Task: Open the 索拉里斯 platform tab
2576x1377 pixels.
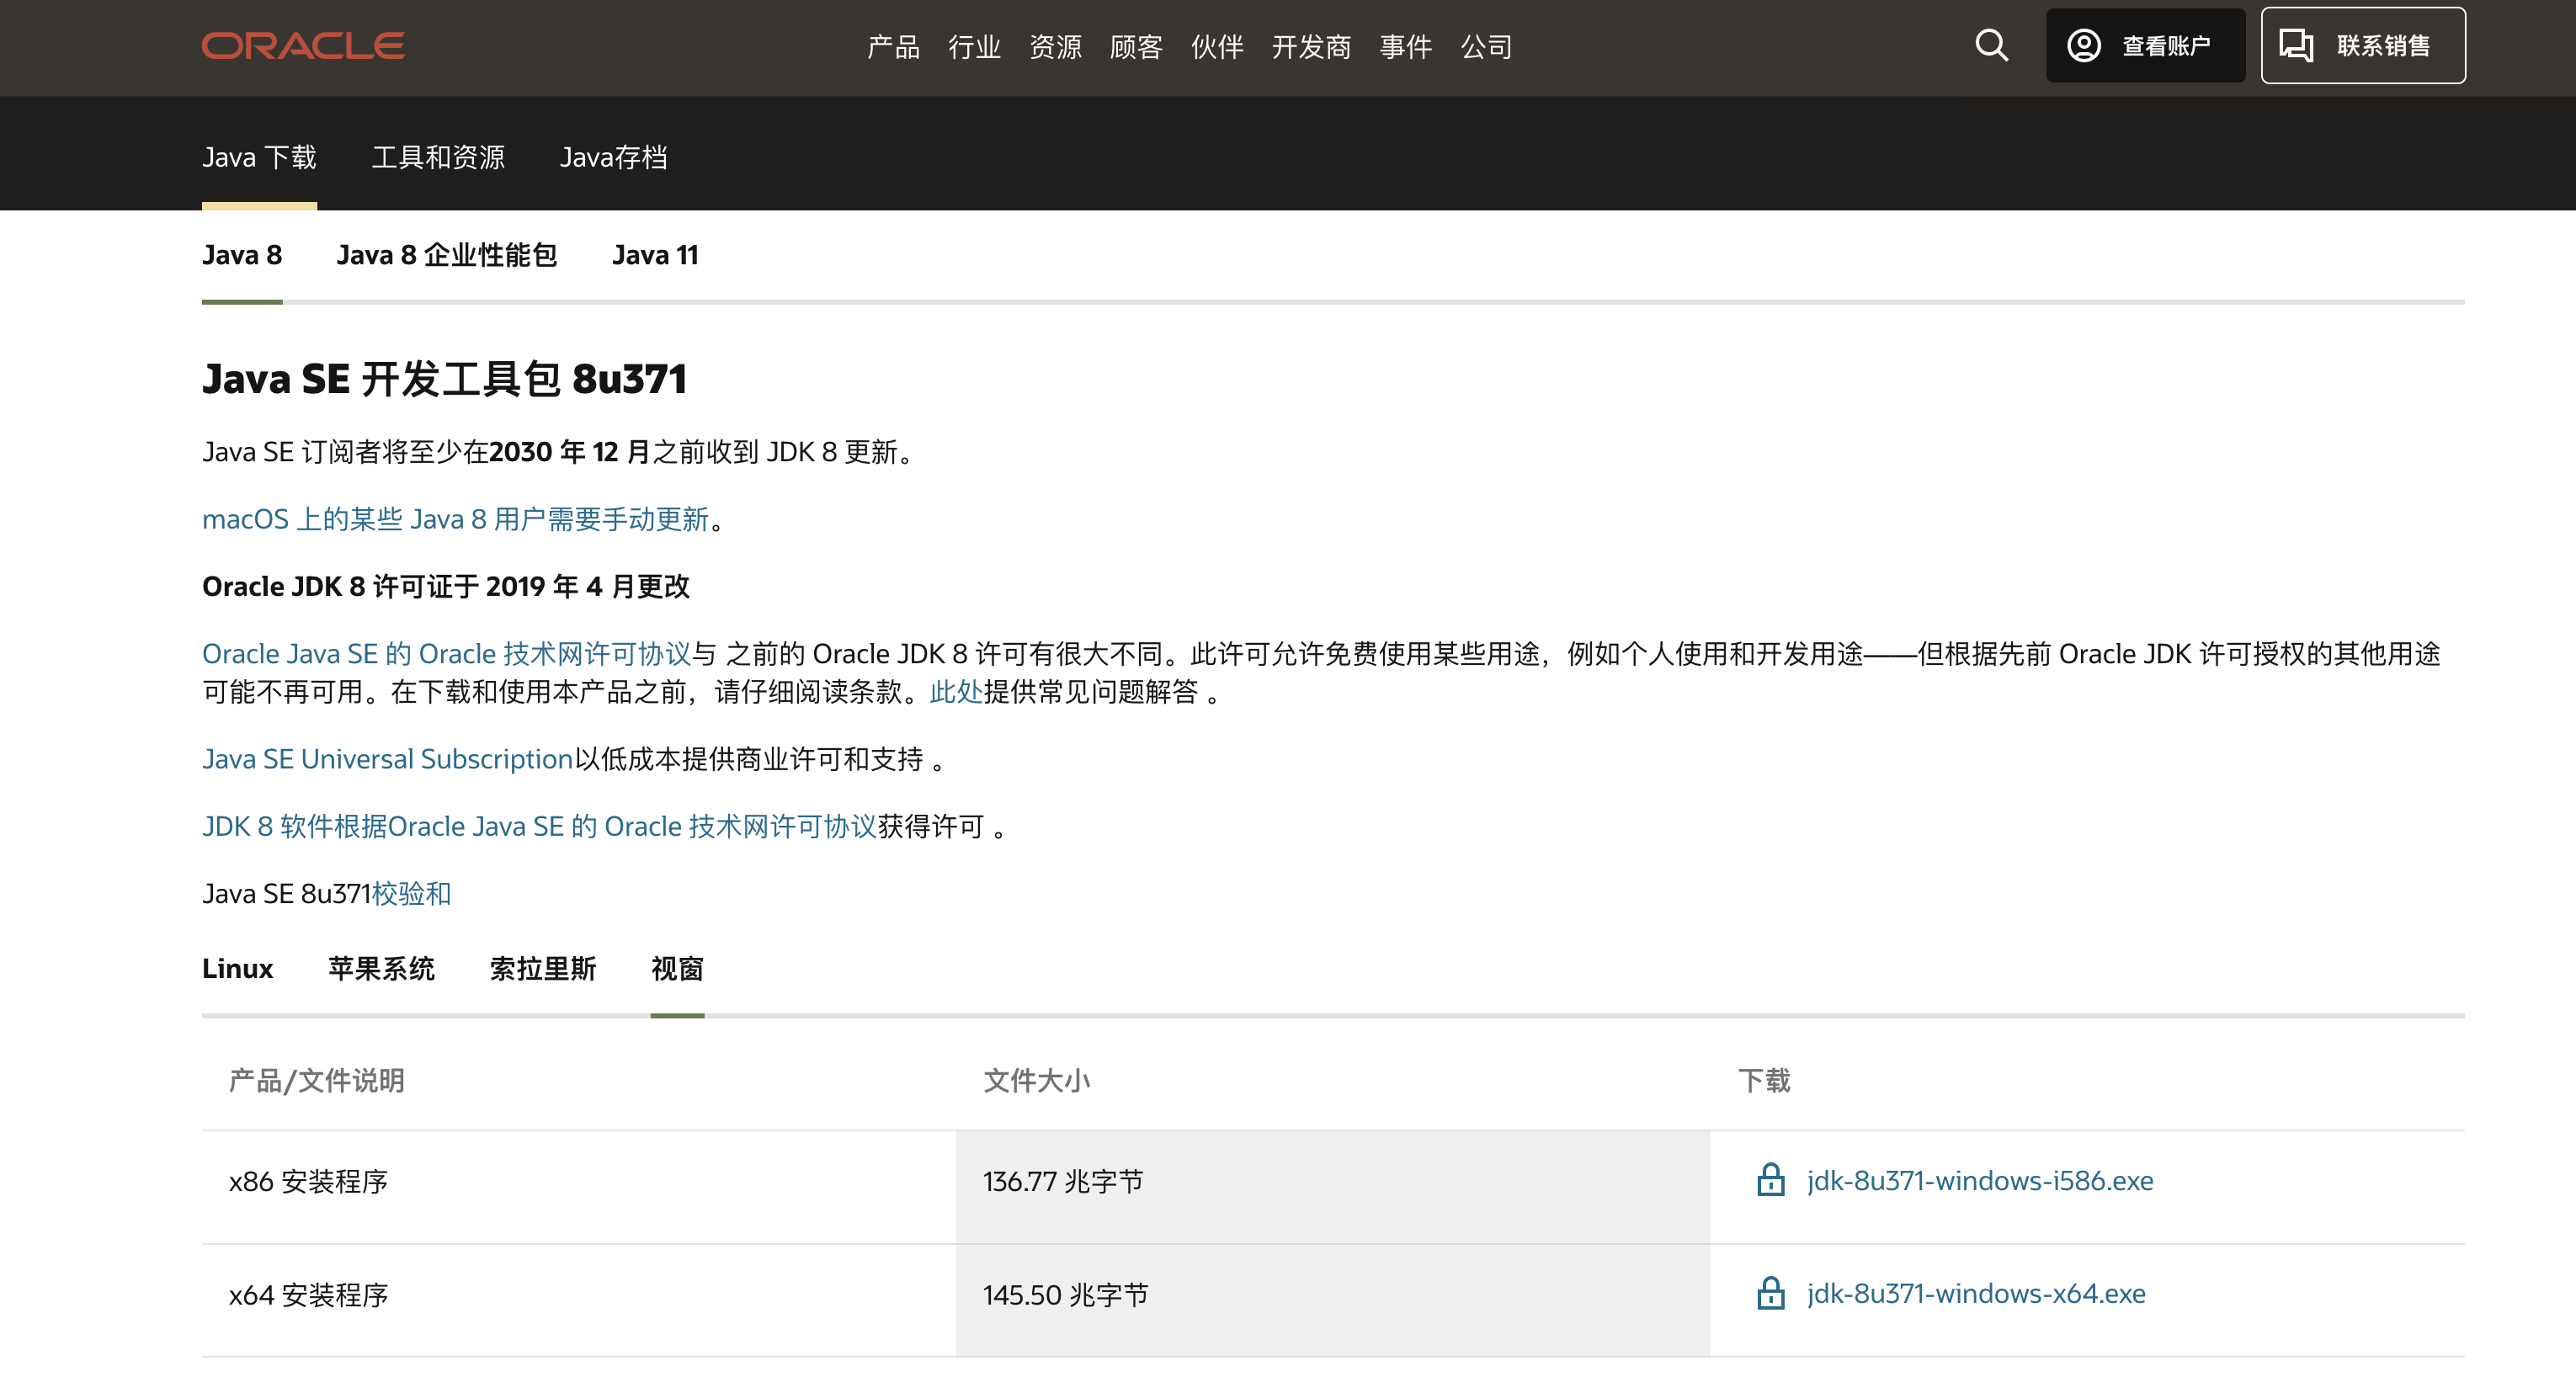Action: 542,968
